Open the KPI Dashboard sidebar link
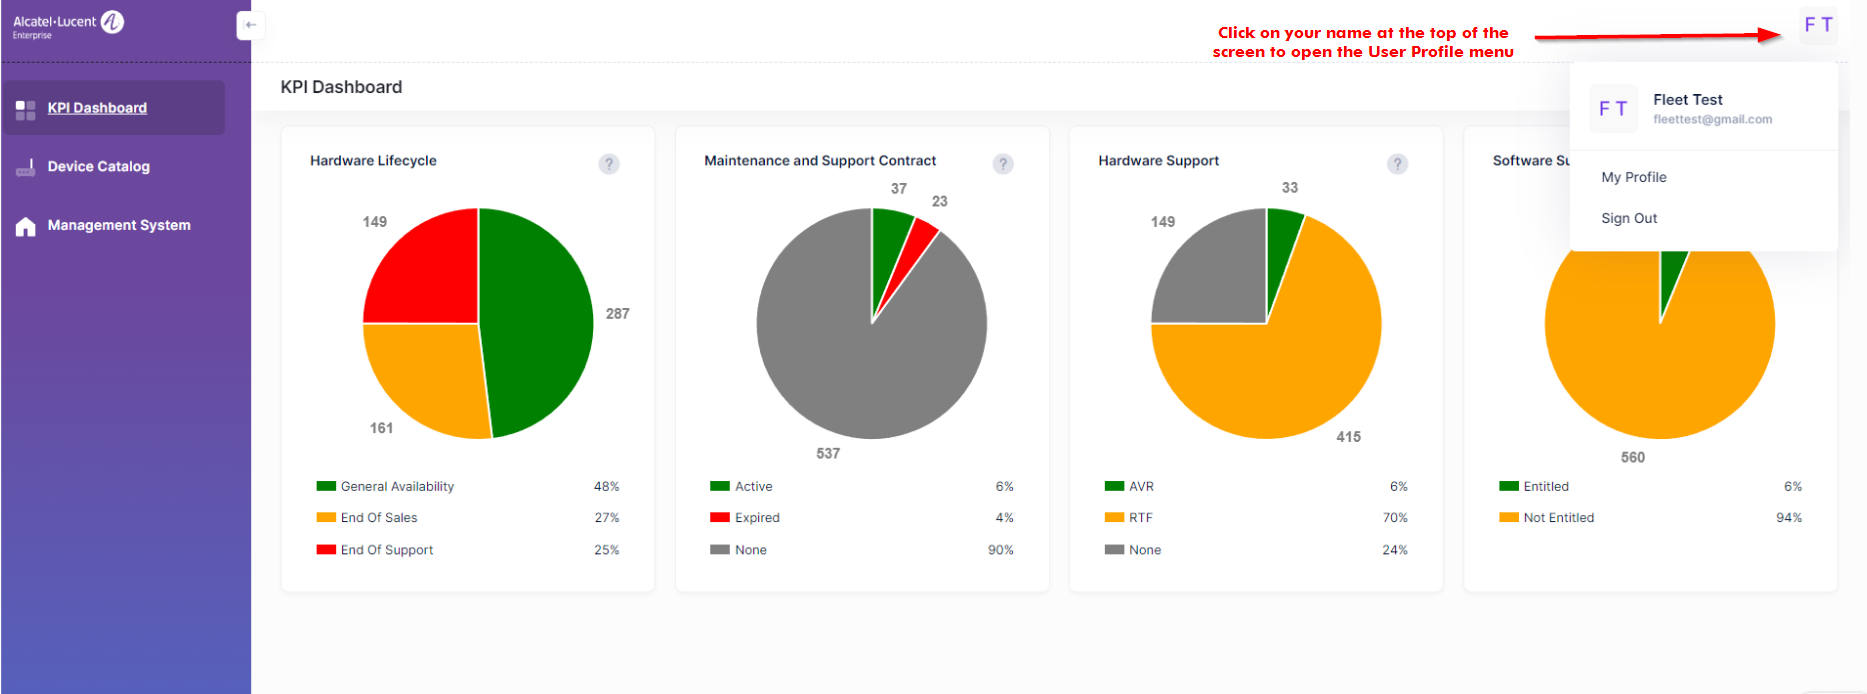The height and width of the screenshot is (694, 1867). (97, 108)
